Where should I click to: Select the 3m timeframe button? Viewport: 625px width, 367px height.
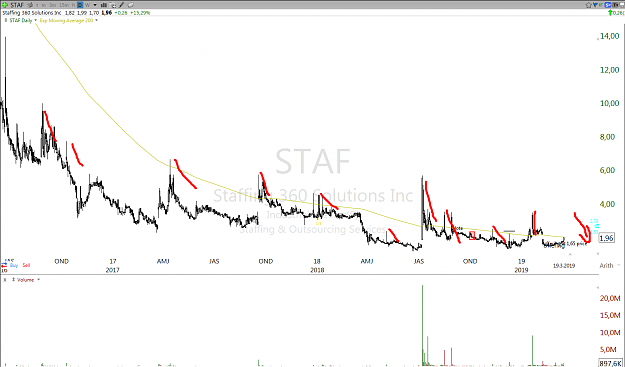click(x=52, y=5)
